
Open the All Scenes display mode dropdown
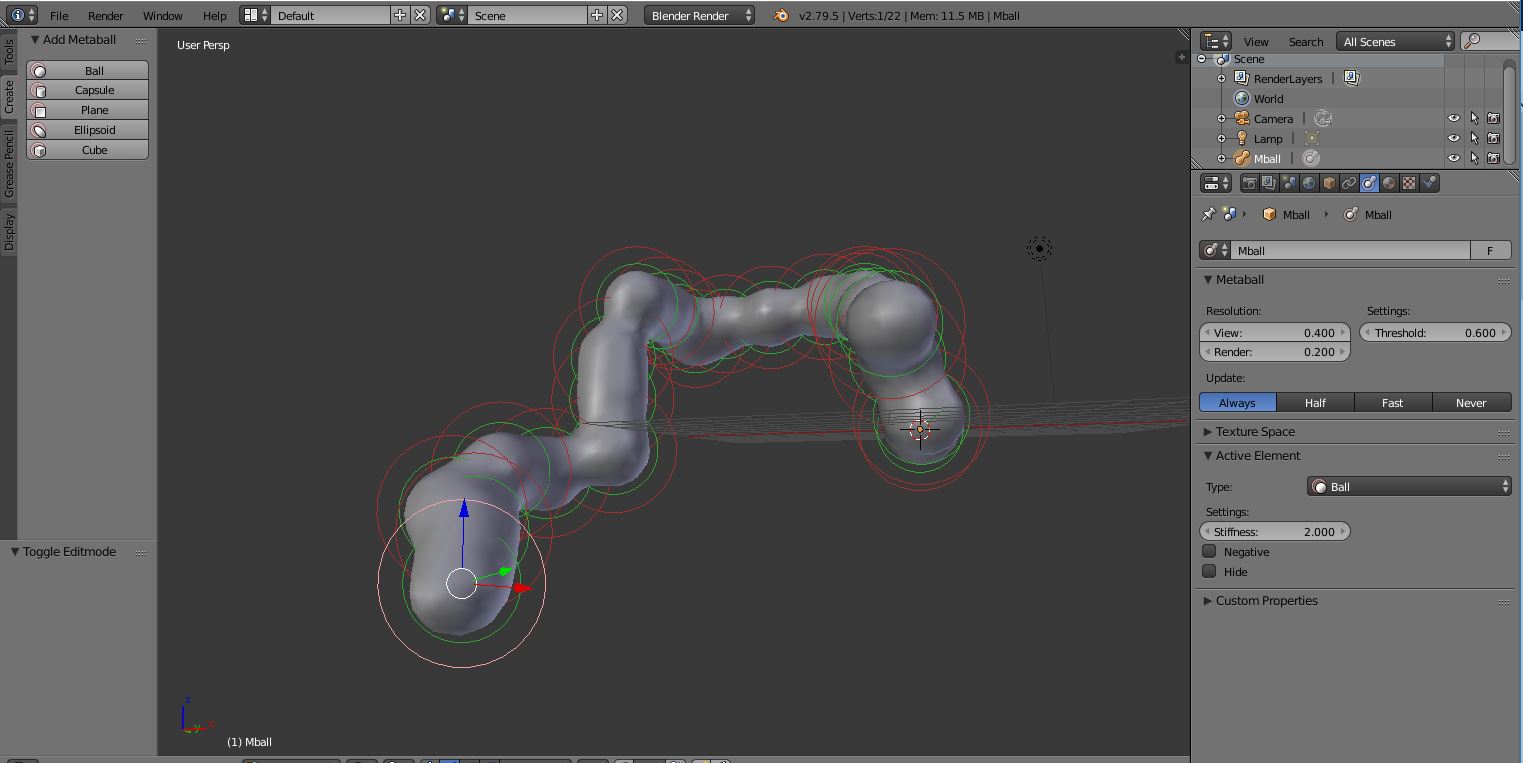pyautogui.click(x=1397, y=41)
